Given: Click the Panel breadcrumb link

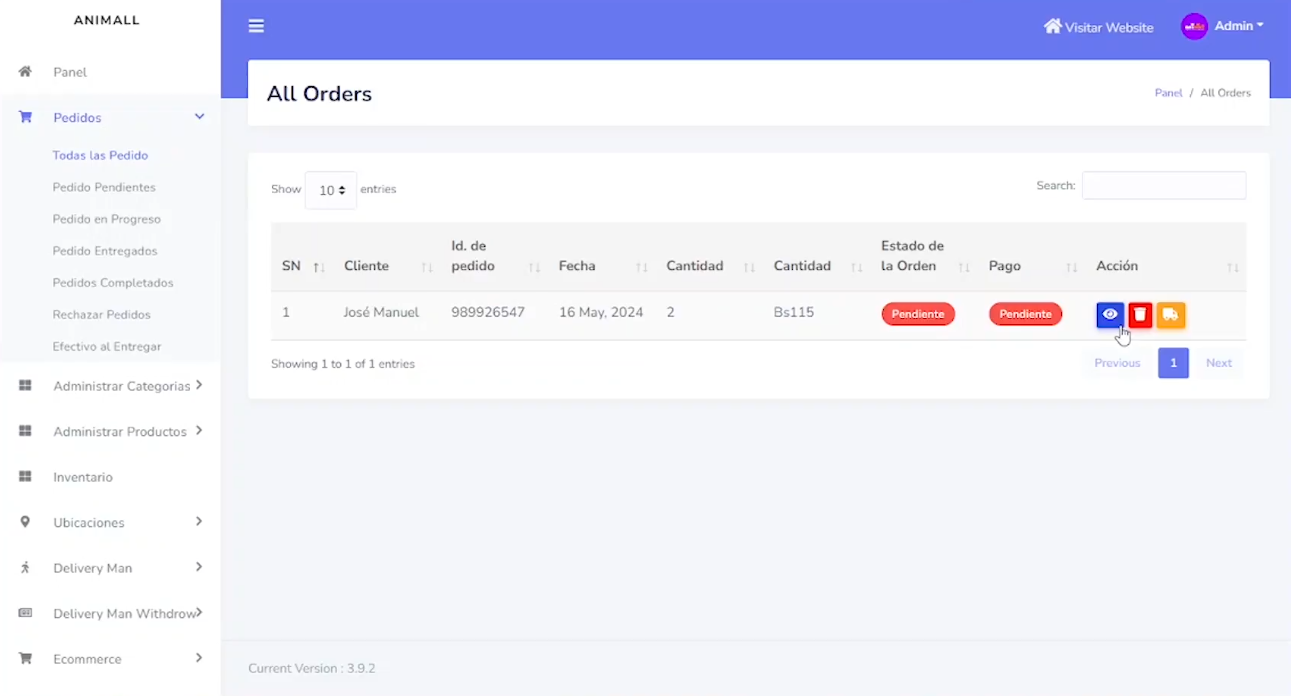Looking at the screenshot, I should pos(1168,93).
